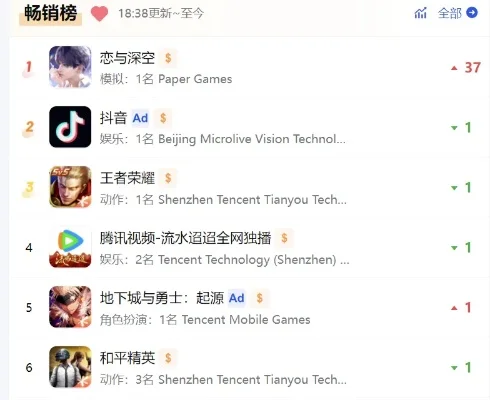Image resolution: width=490 pixels, height=400 pixels.
Task: Open the 地下城与勇士 app icon
Action: 70,307
